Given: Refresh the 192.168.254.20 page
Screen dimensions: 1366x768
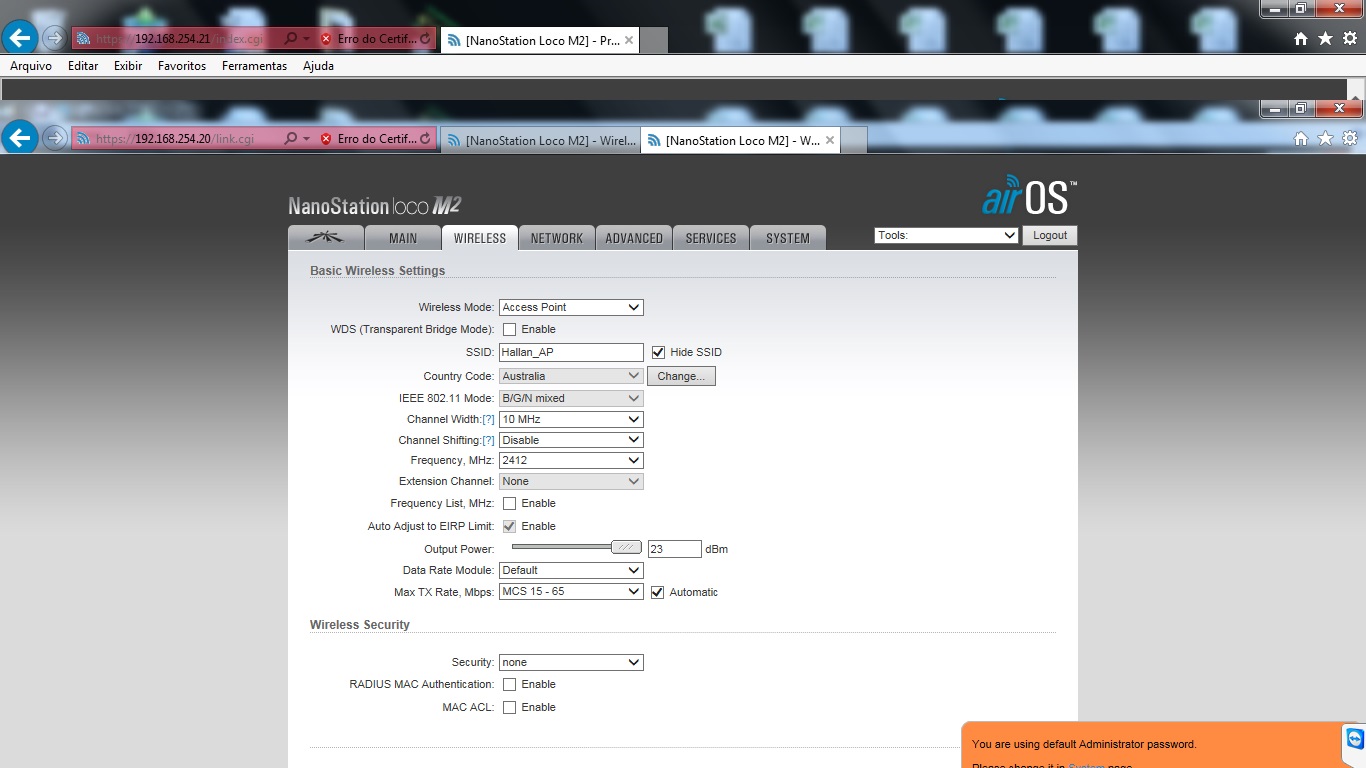Looking at the screenshot, I should 426,139.
